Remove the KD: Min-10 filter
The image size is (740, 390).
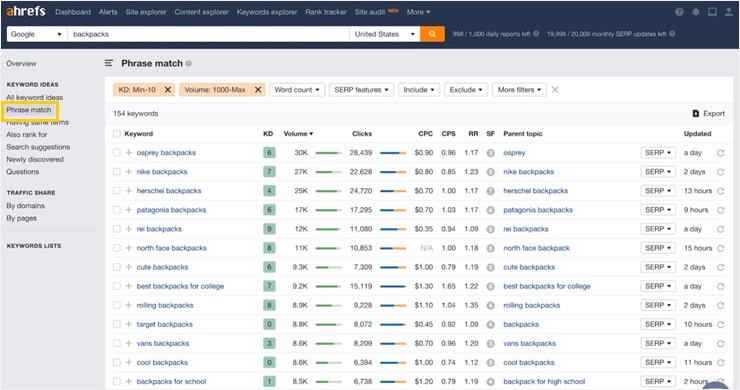pyautogui.click(x=168, y=90)
